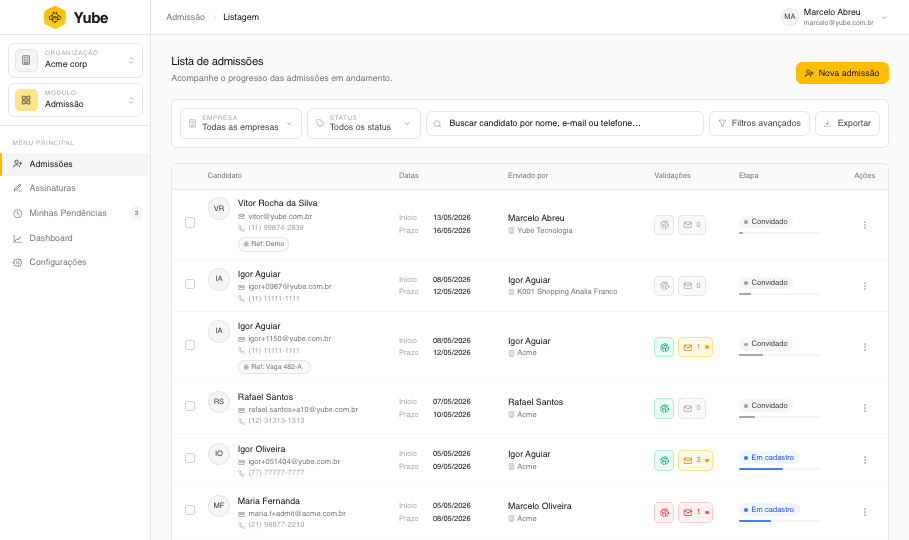Click the red fingerprint validation icon for Maria Fernanda
The width and height of the screenshot is (909, 540).
(664, 512)
